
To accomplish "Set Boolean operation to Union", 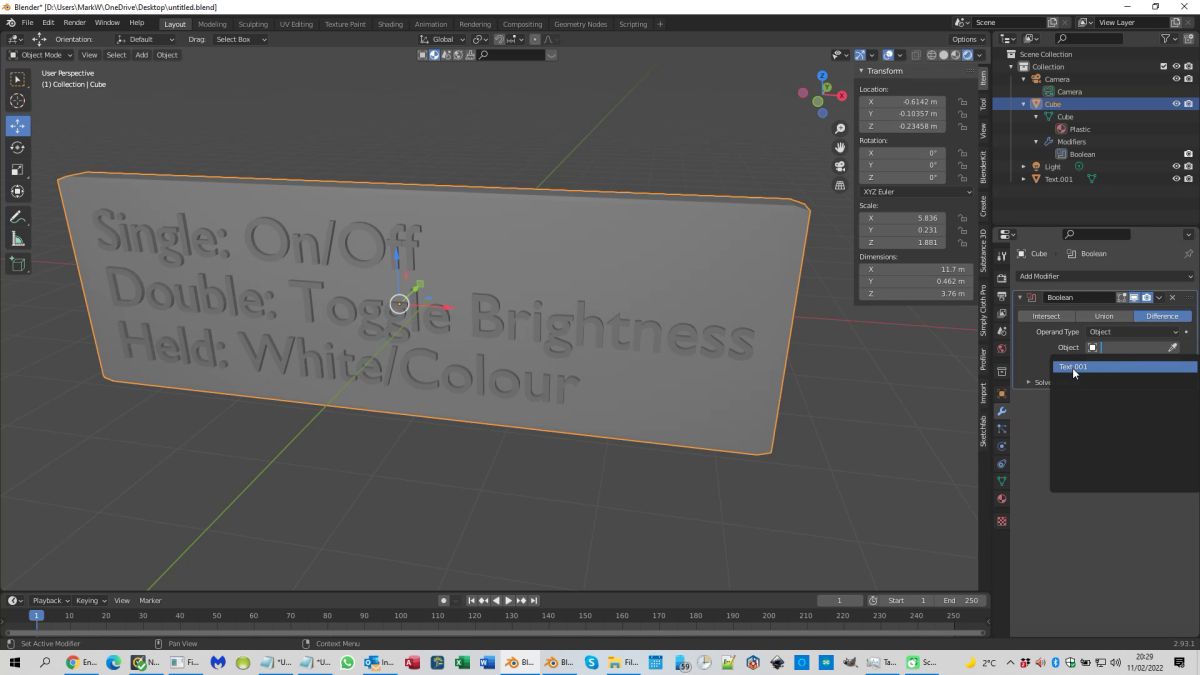I will (1104, 316).
